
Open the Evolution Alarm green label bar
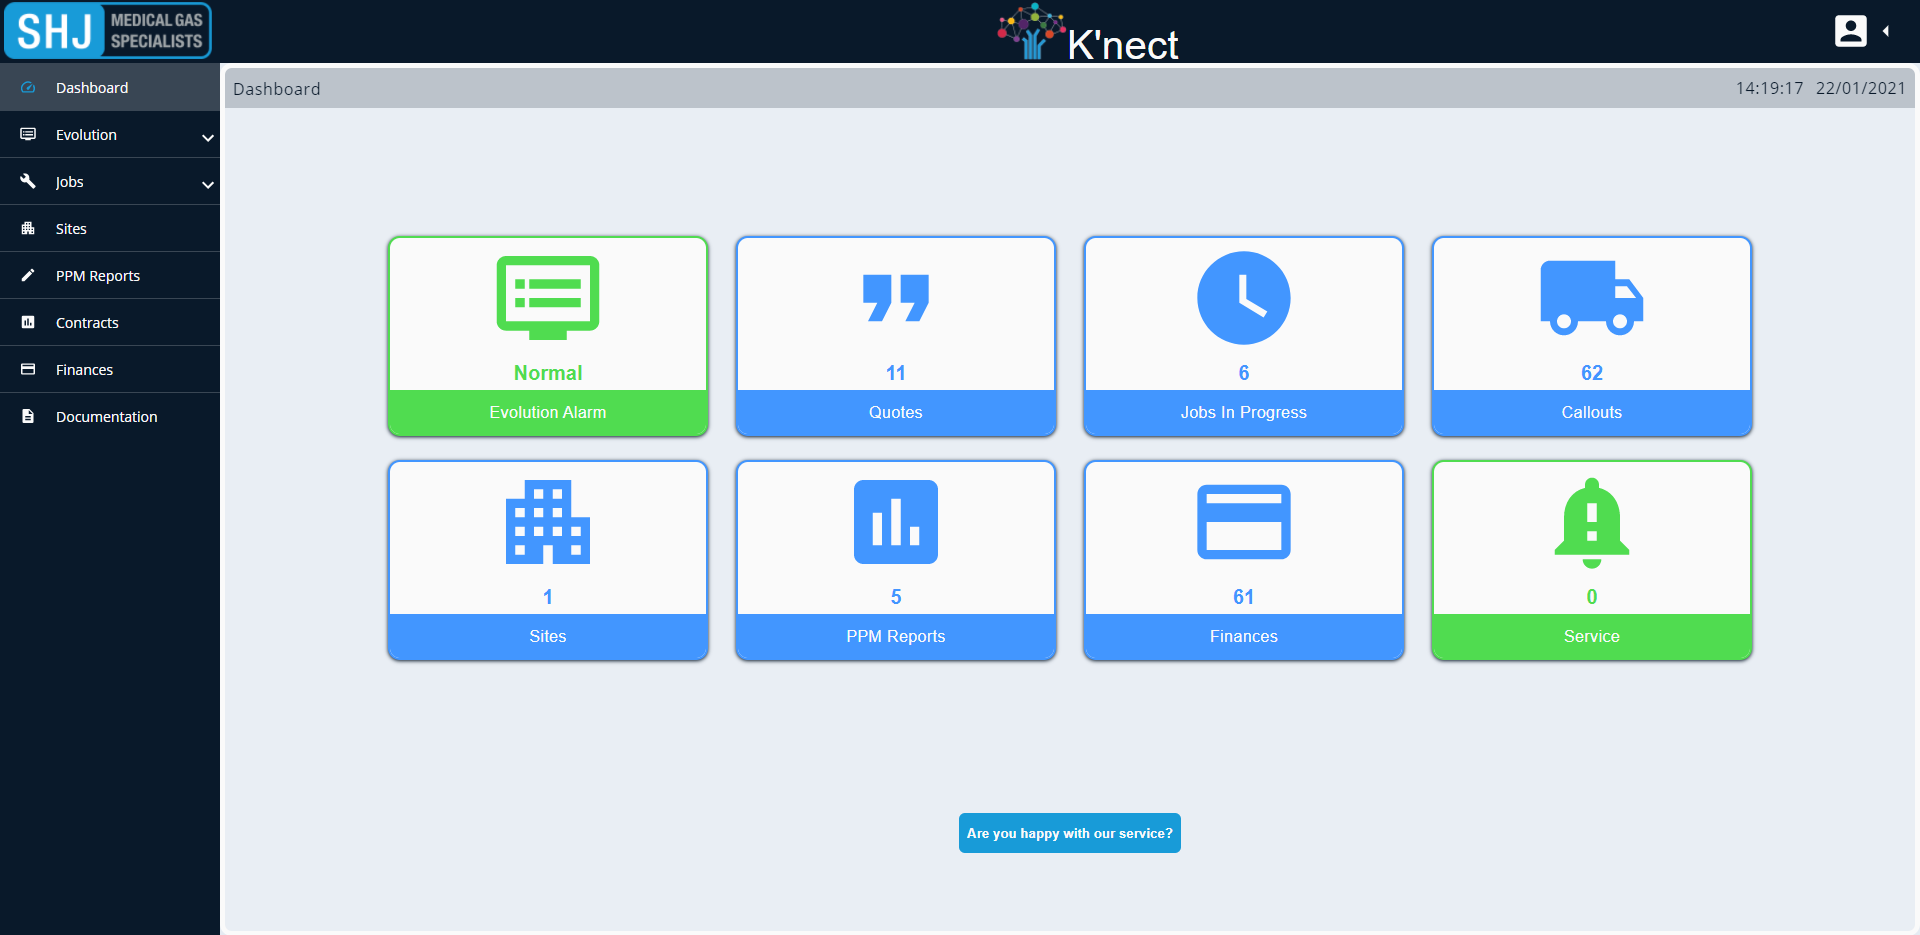(x=548, y=412)
